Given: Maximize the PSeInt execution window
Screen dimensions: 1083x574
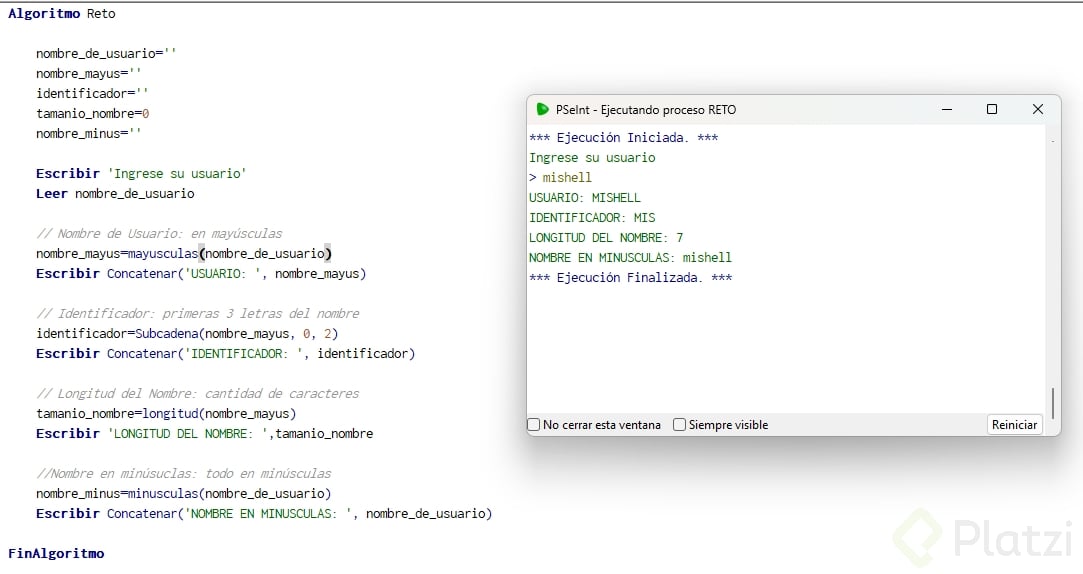Looking at the screenshot, I should tap(992, 109).
